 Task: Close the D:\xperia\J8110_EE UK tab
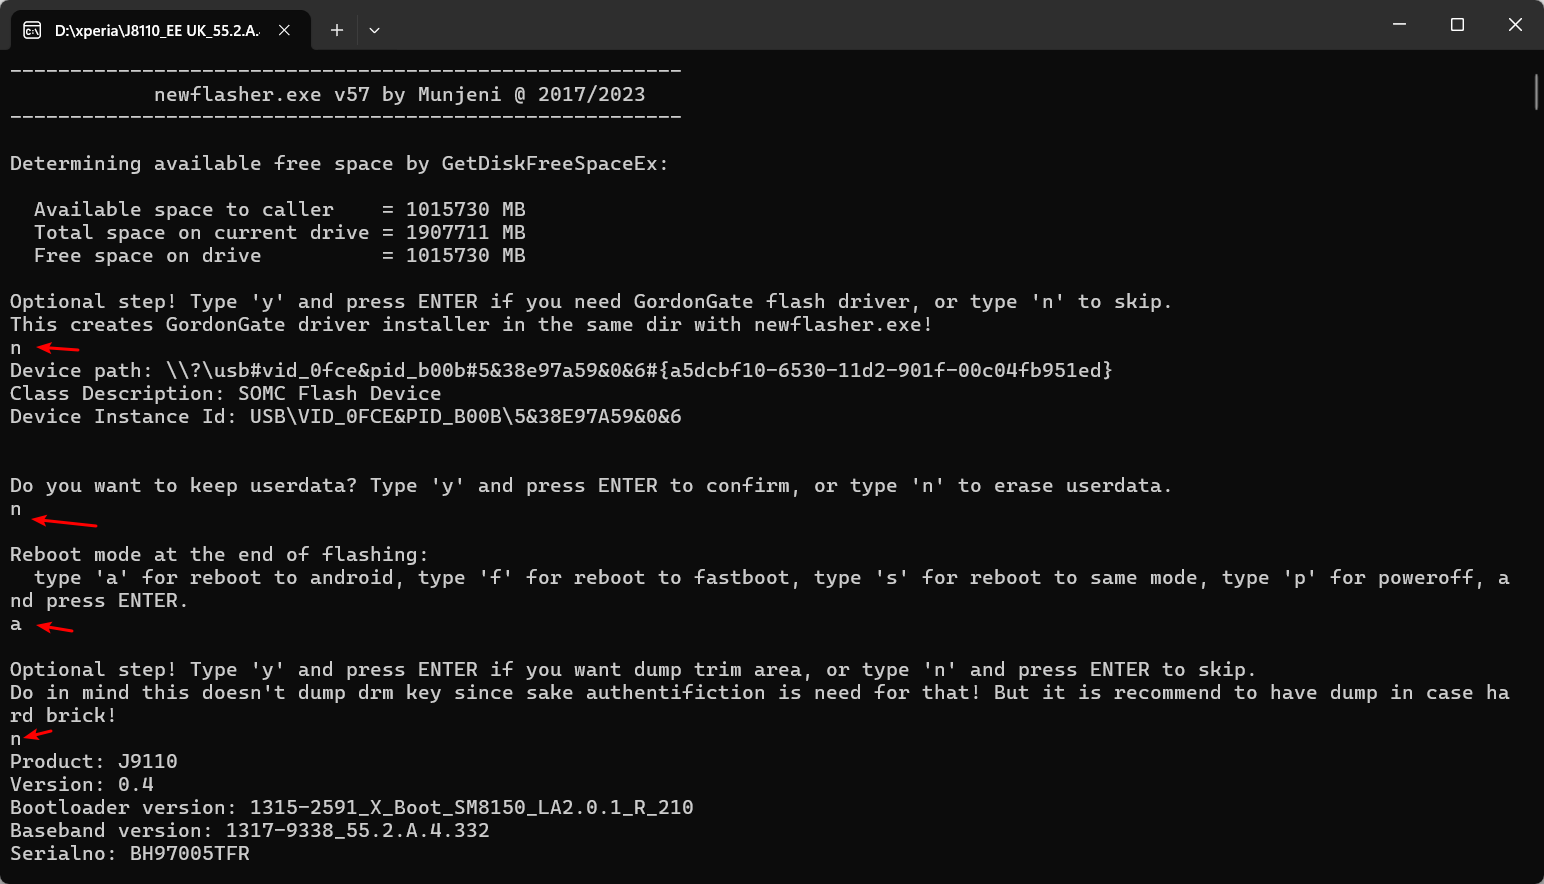click(284, 30)
